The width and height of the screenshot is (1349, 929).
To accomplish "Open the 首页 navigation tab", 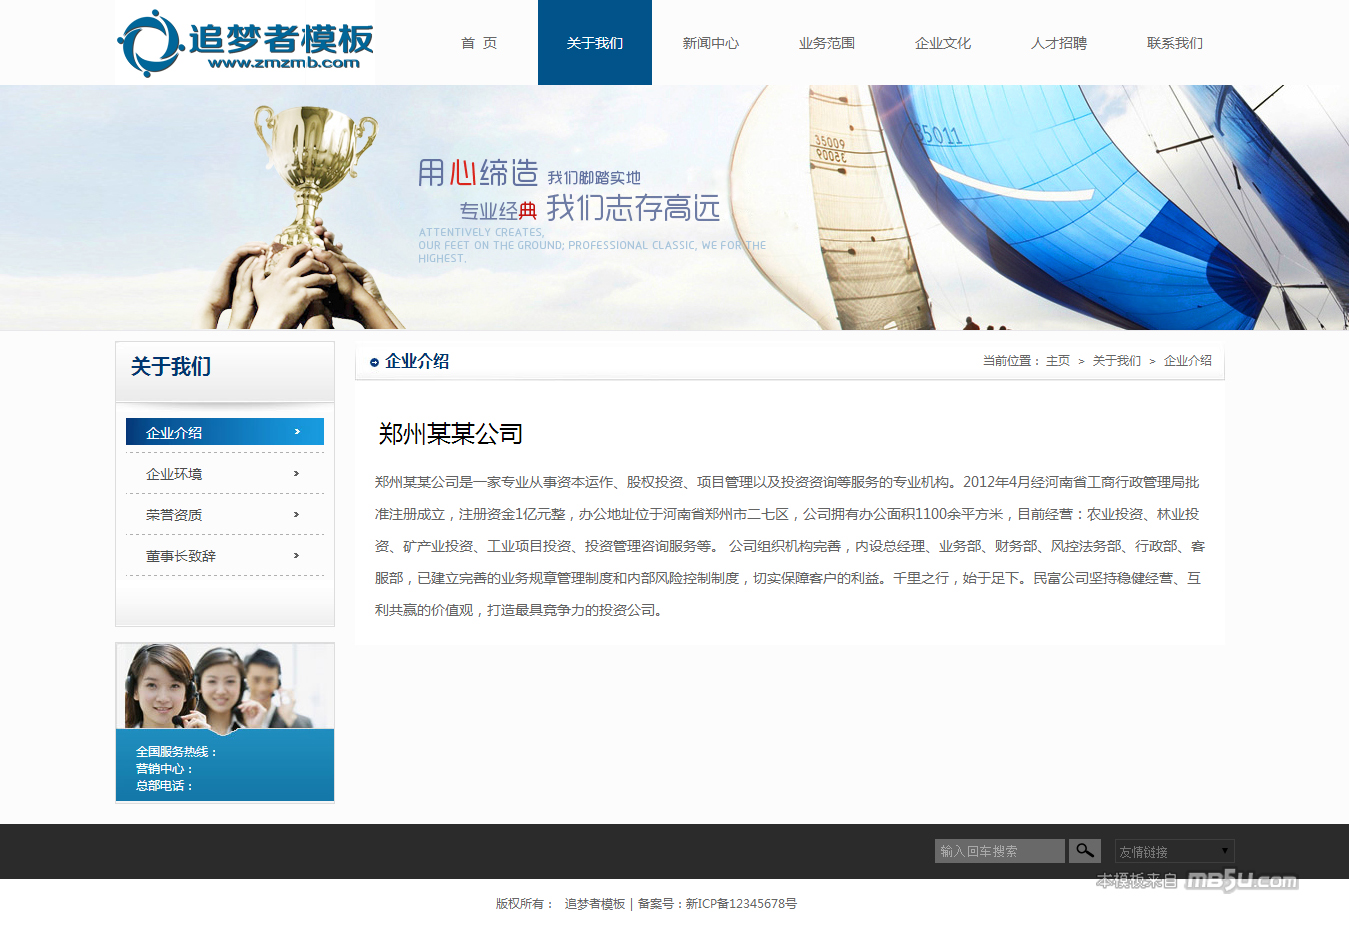I will click(x=479, y=43).
